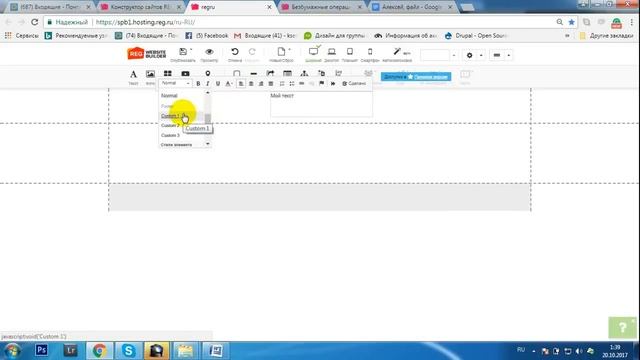The width and height of the screenshot is (640, 360).
Task: Justify the text
Action: click(271, 84)
